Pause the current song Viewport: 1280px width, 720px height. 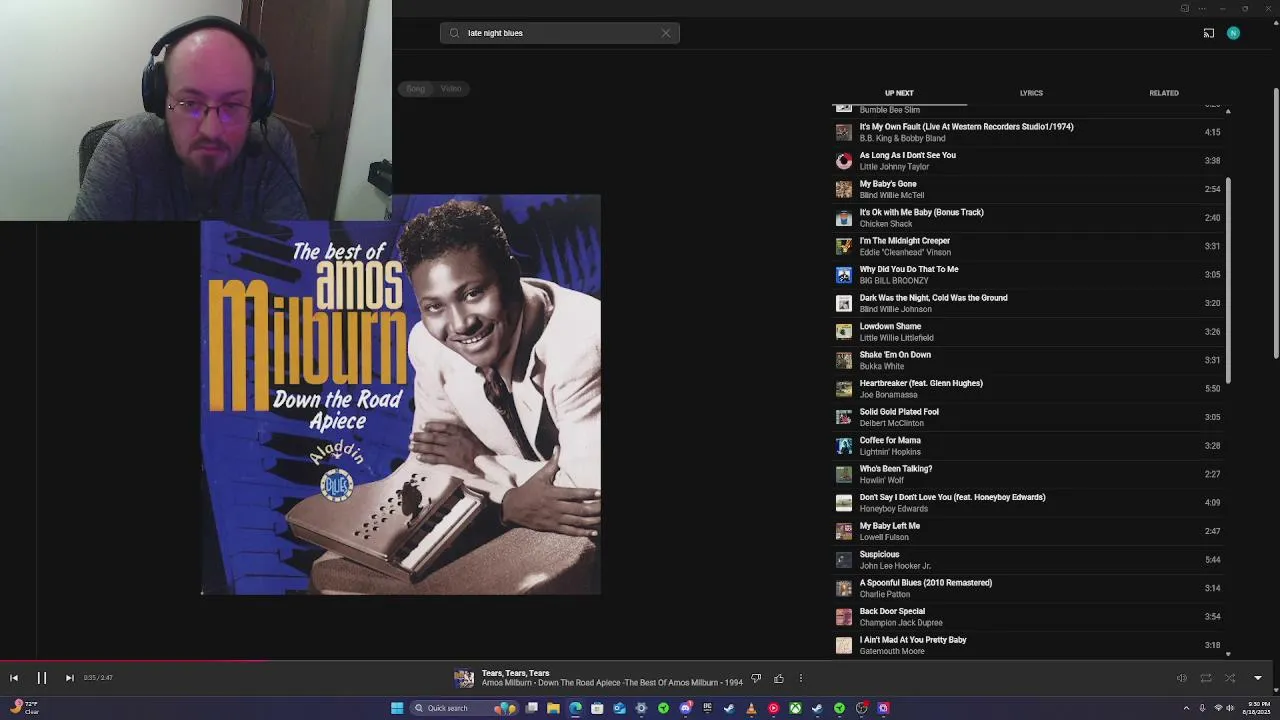click(x=42, y=678)
